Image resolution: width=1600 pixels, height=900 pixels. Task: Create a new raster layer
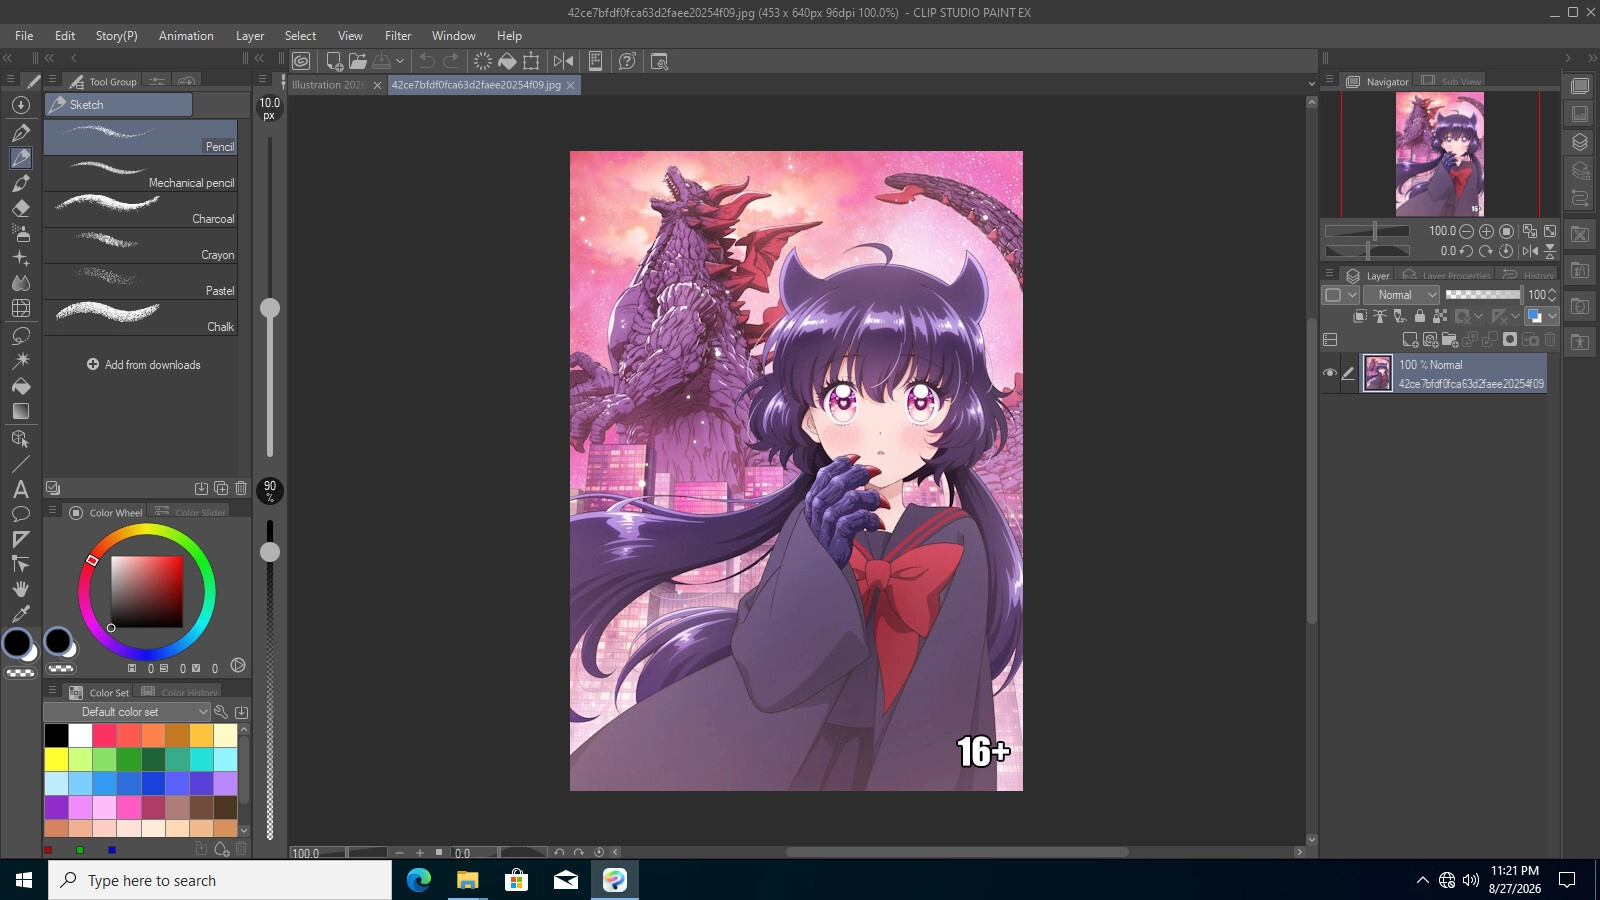1410,340
